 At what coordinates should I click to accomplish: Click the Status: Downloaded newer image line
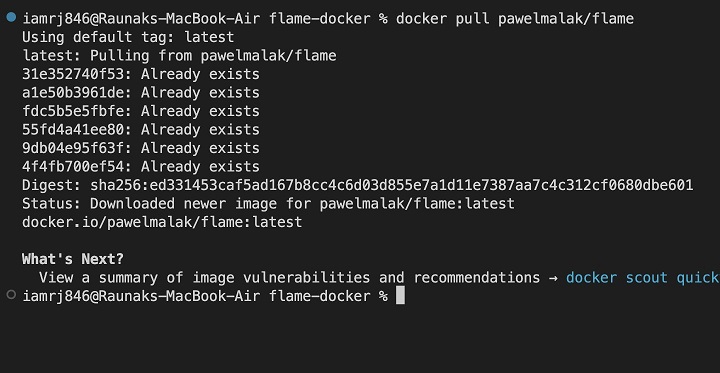click(x=268, y=203)
